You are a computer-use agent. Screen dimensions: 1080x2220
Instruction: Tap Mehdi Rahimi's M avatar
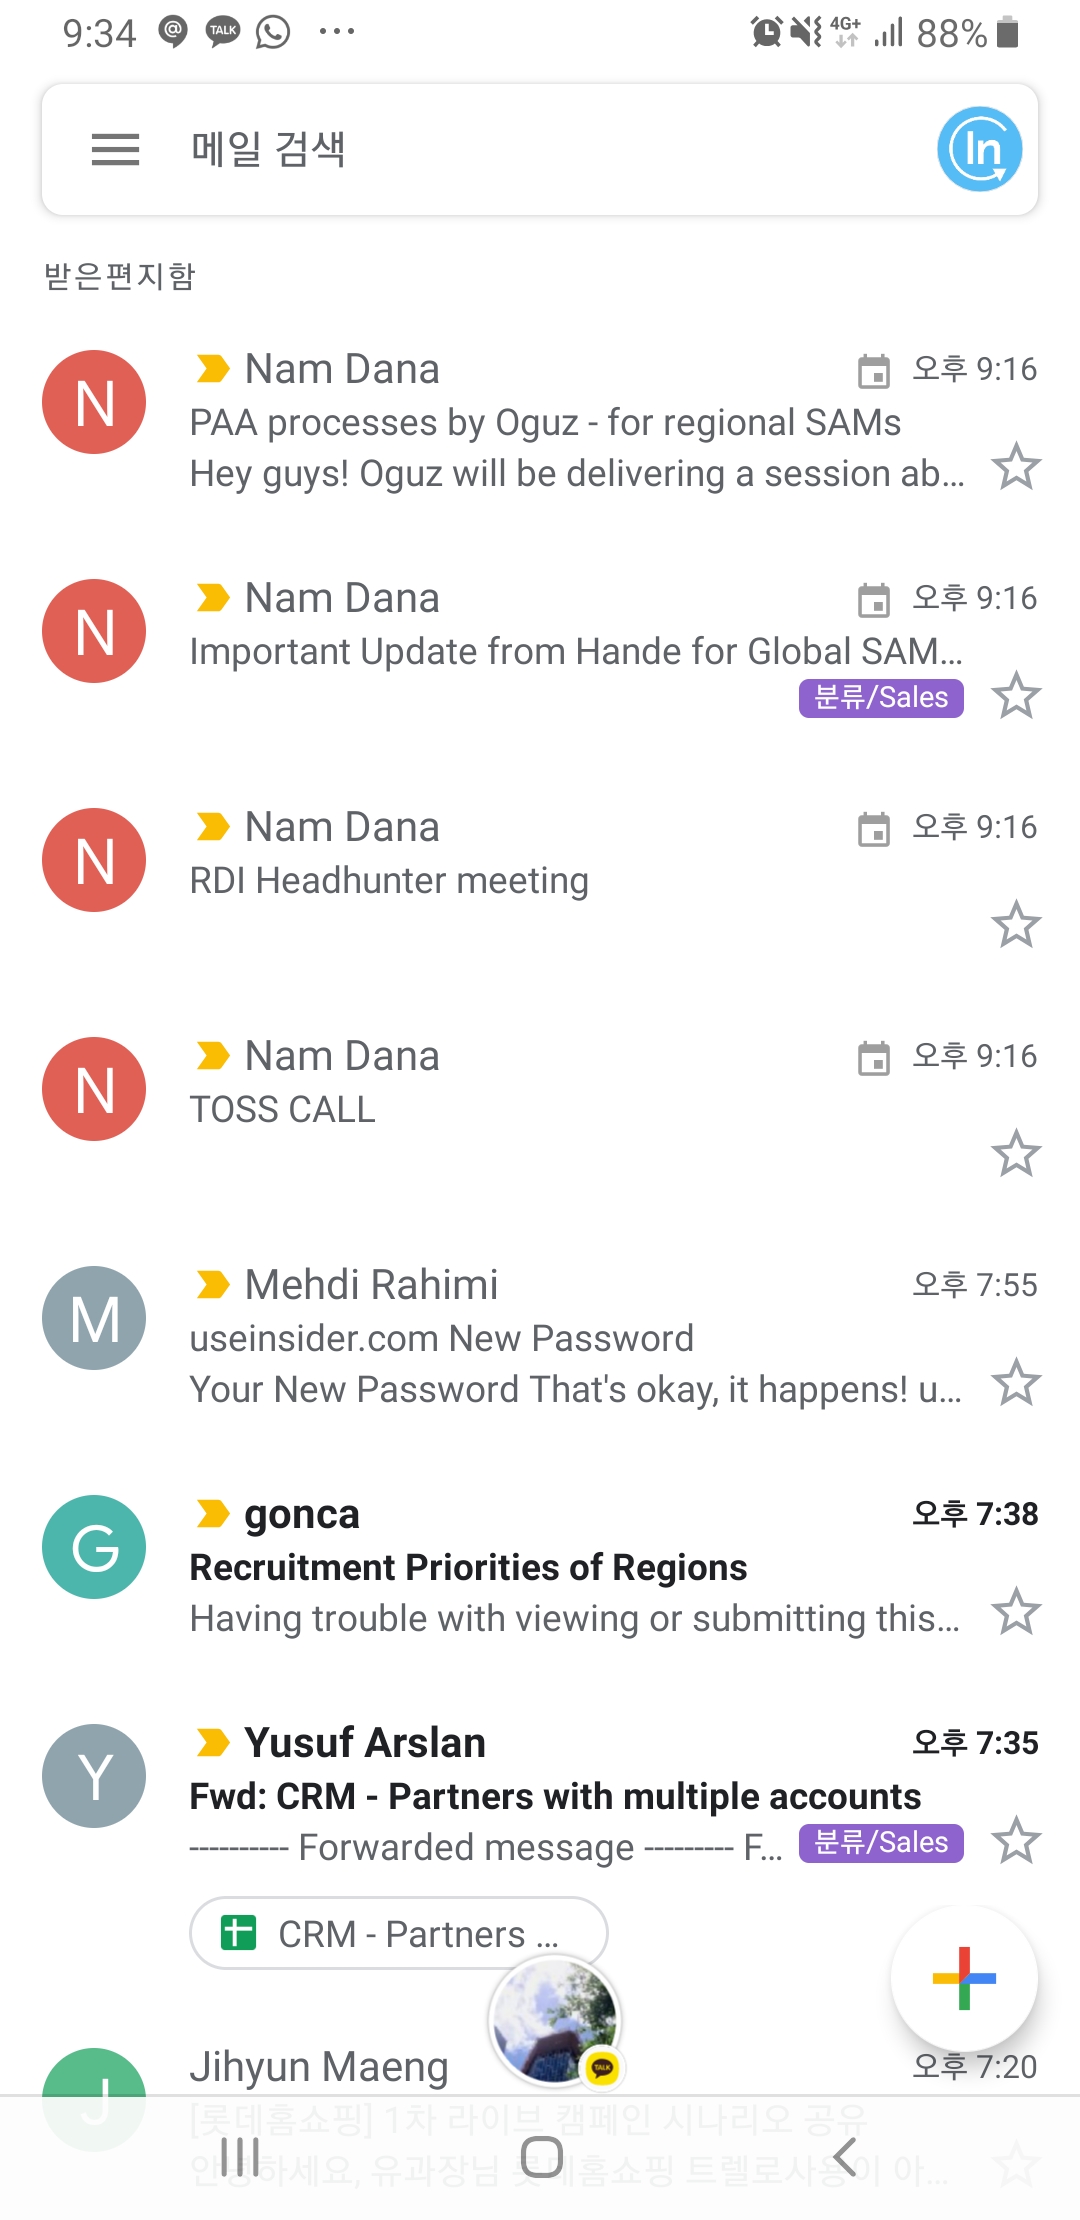(x=94, y=1318)
